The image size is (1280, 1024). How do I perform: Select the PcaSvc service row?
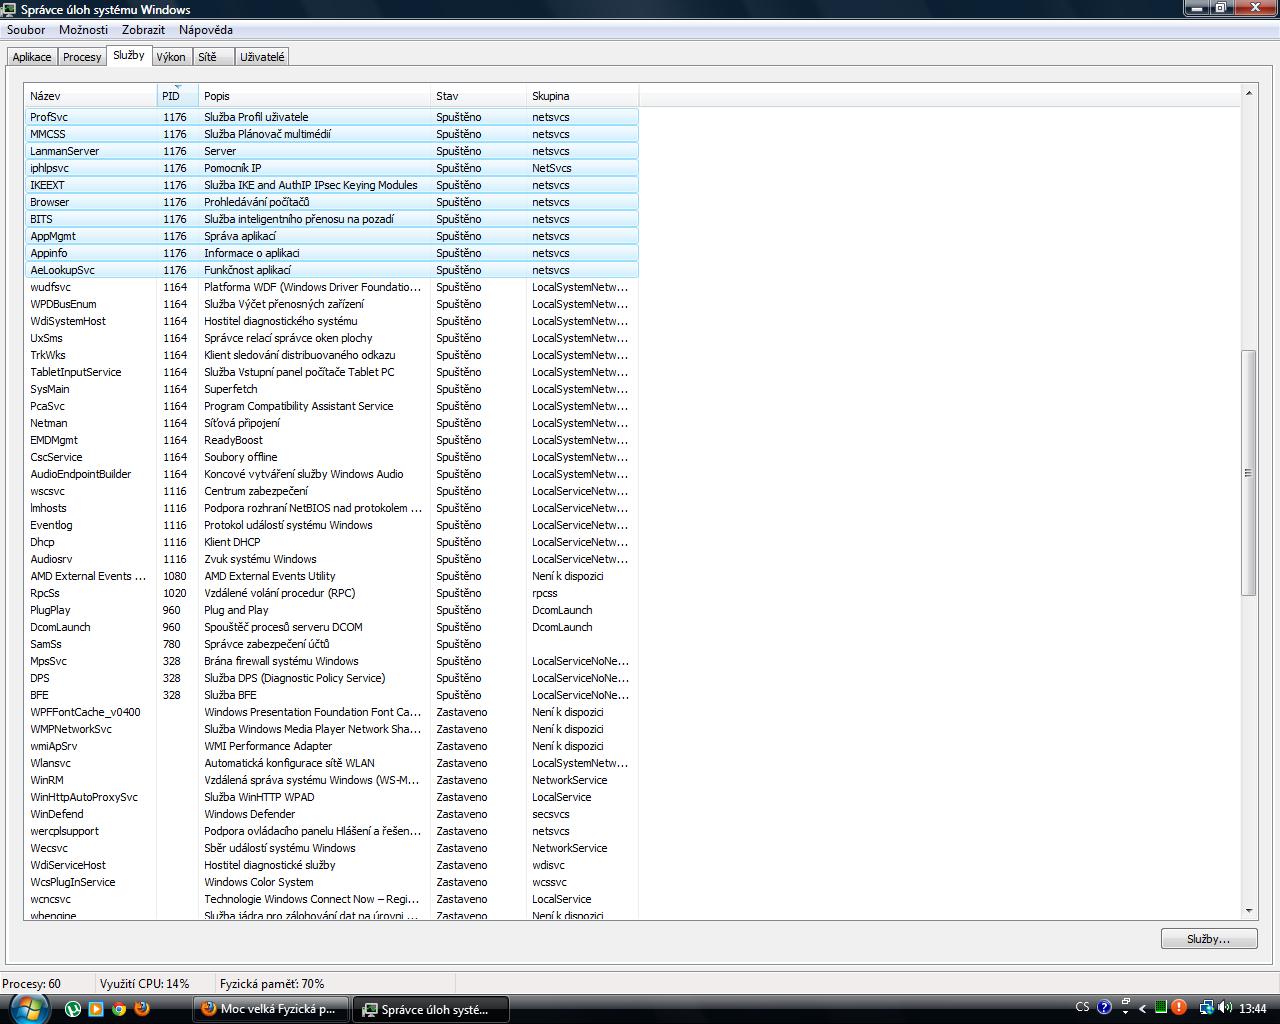331,406
